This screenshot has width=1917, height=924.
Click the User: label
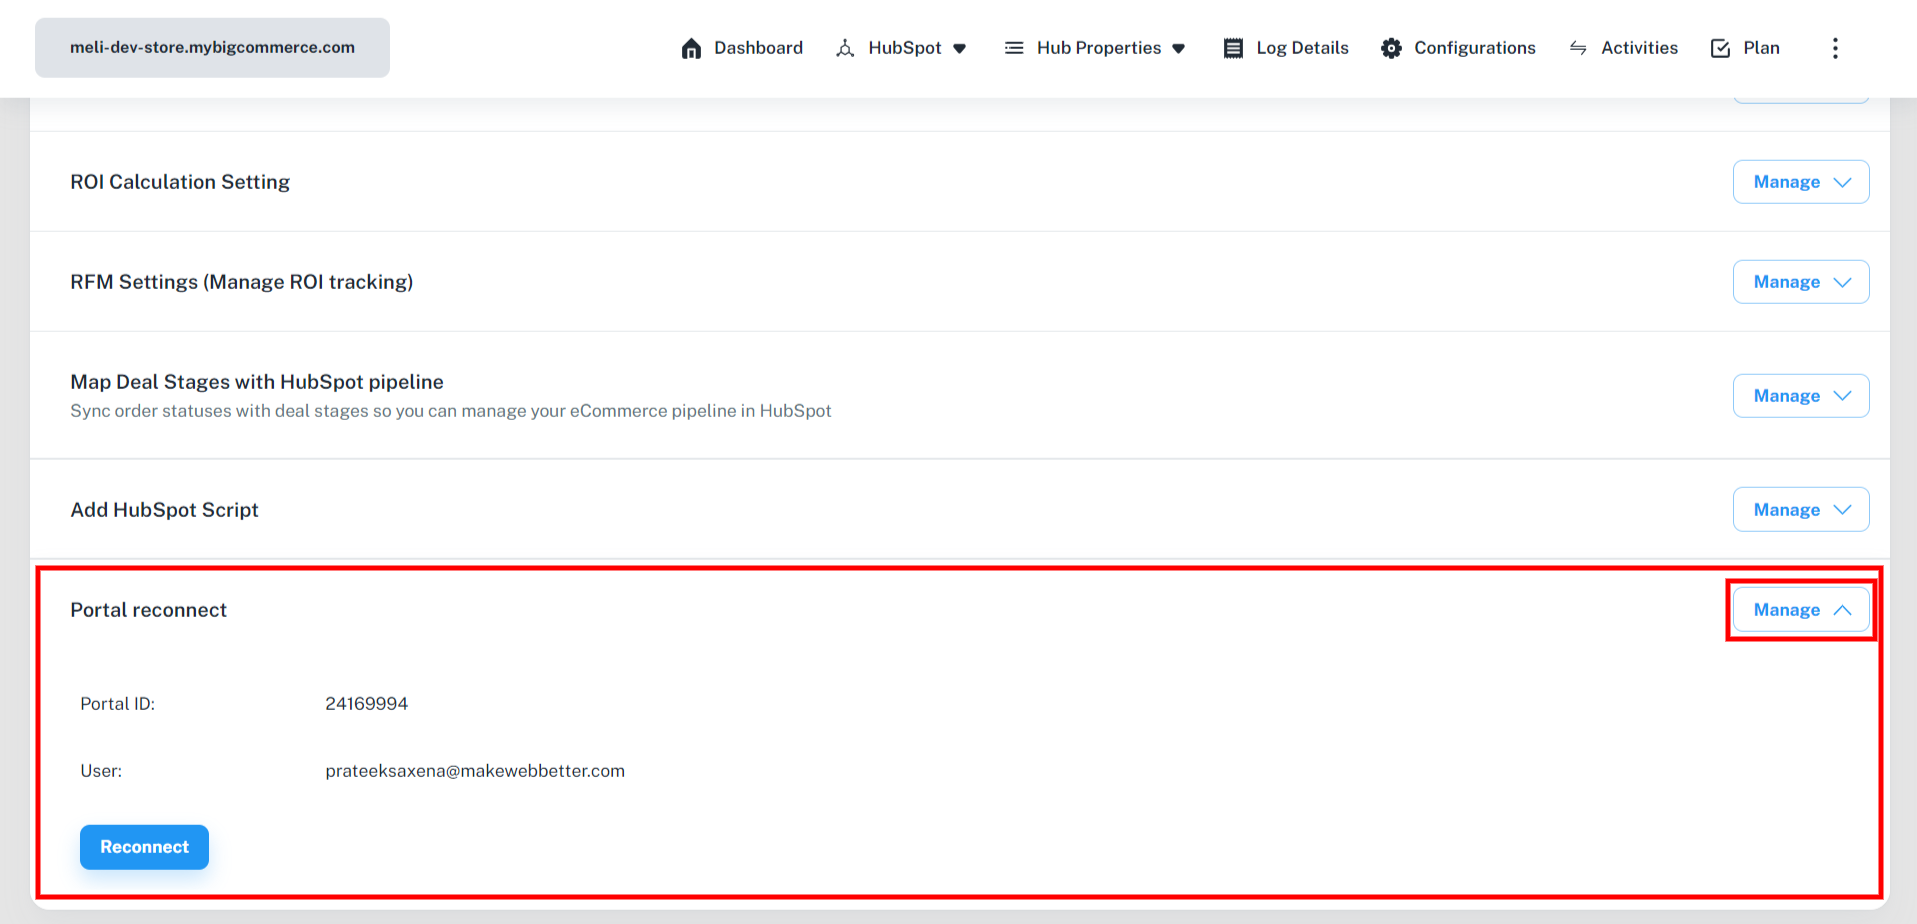(101, 771)
